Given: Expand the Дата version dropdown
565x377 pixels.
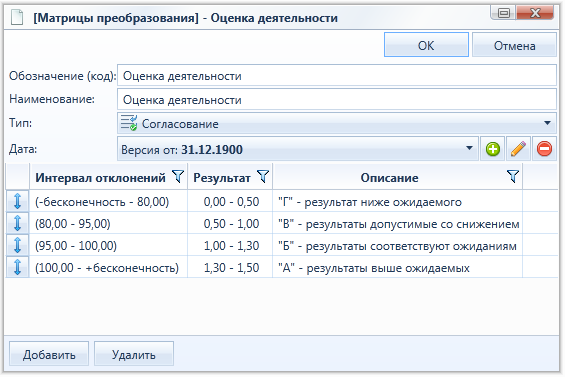Looking at the screenshot, I should 469,148.
